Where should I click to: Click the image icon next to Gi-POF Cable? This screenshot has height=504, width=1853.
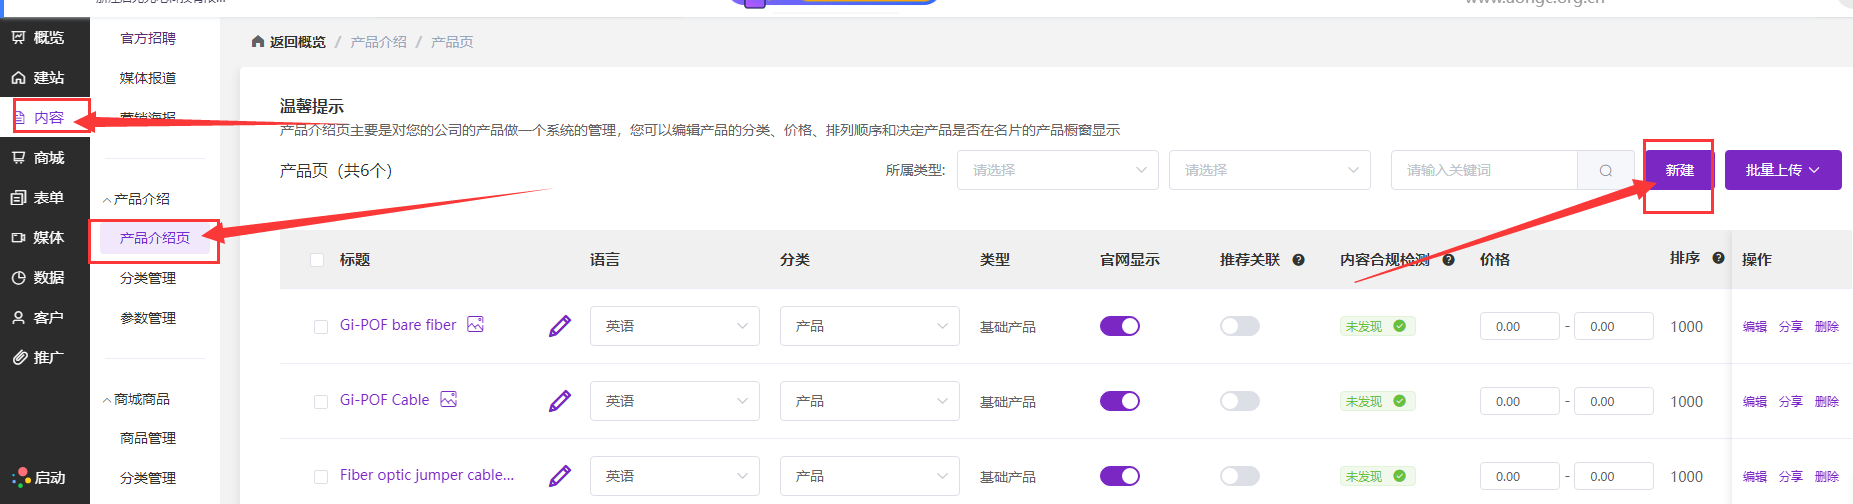449,399
